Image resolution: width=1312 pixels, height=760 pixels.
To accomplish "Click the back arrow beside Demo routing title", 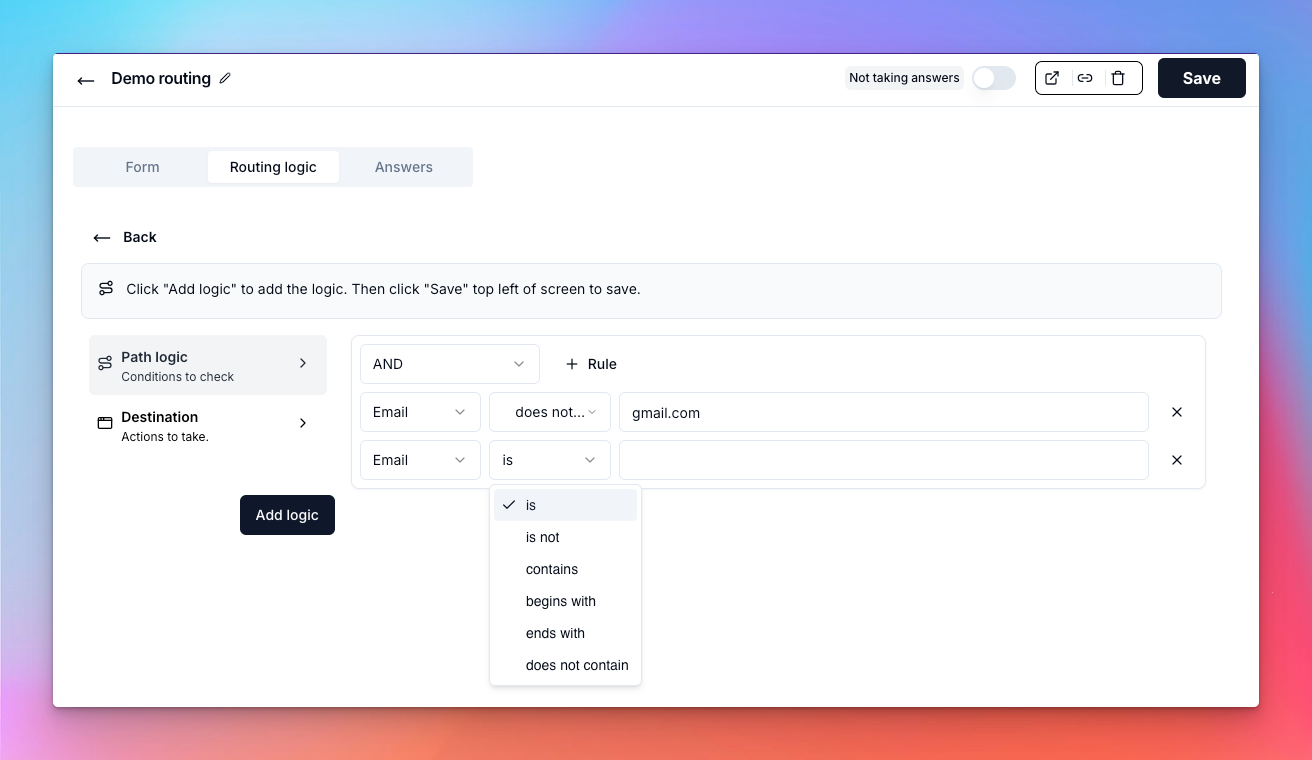I will (86, 80).
